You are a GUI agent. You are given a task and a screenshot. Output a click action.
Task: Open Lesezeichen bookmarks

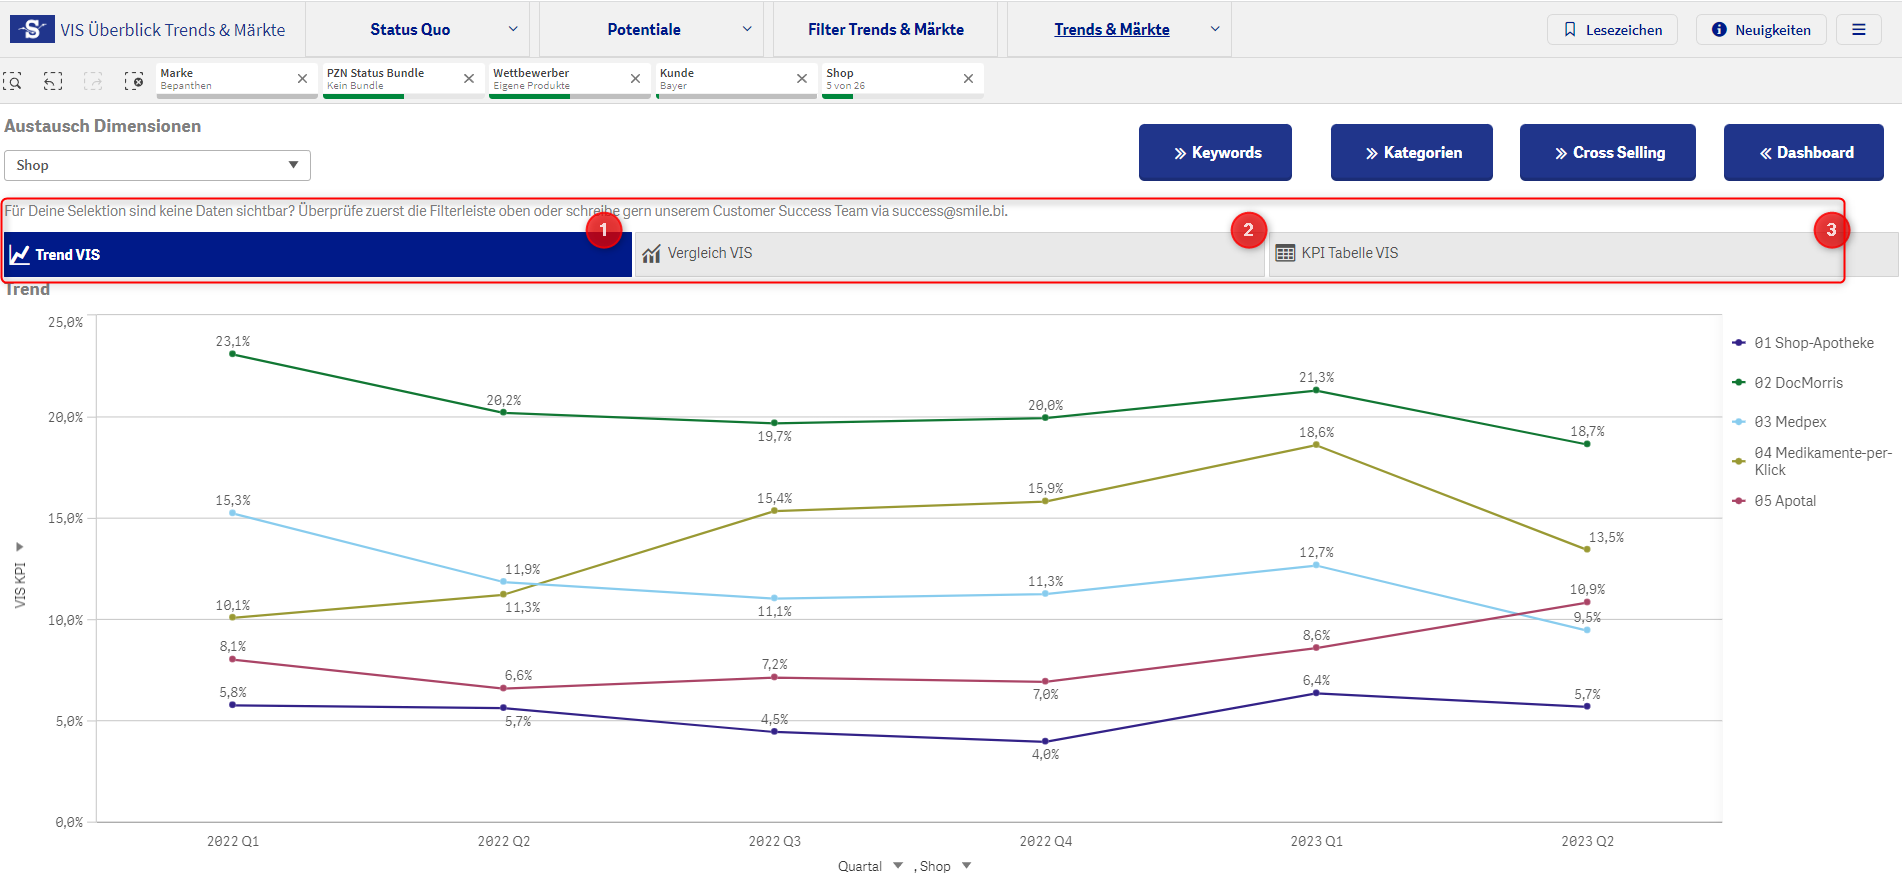(1612, 30)
